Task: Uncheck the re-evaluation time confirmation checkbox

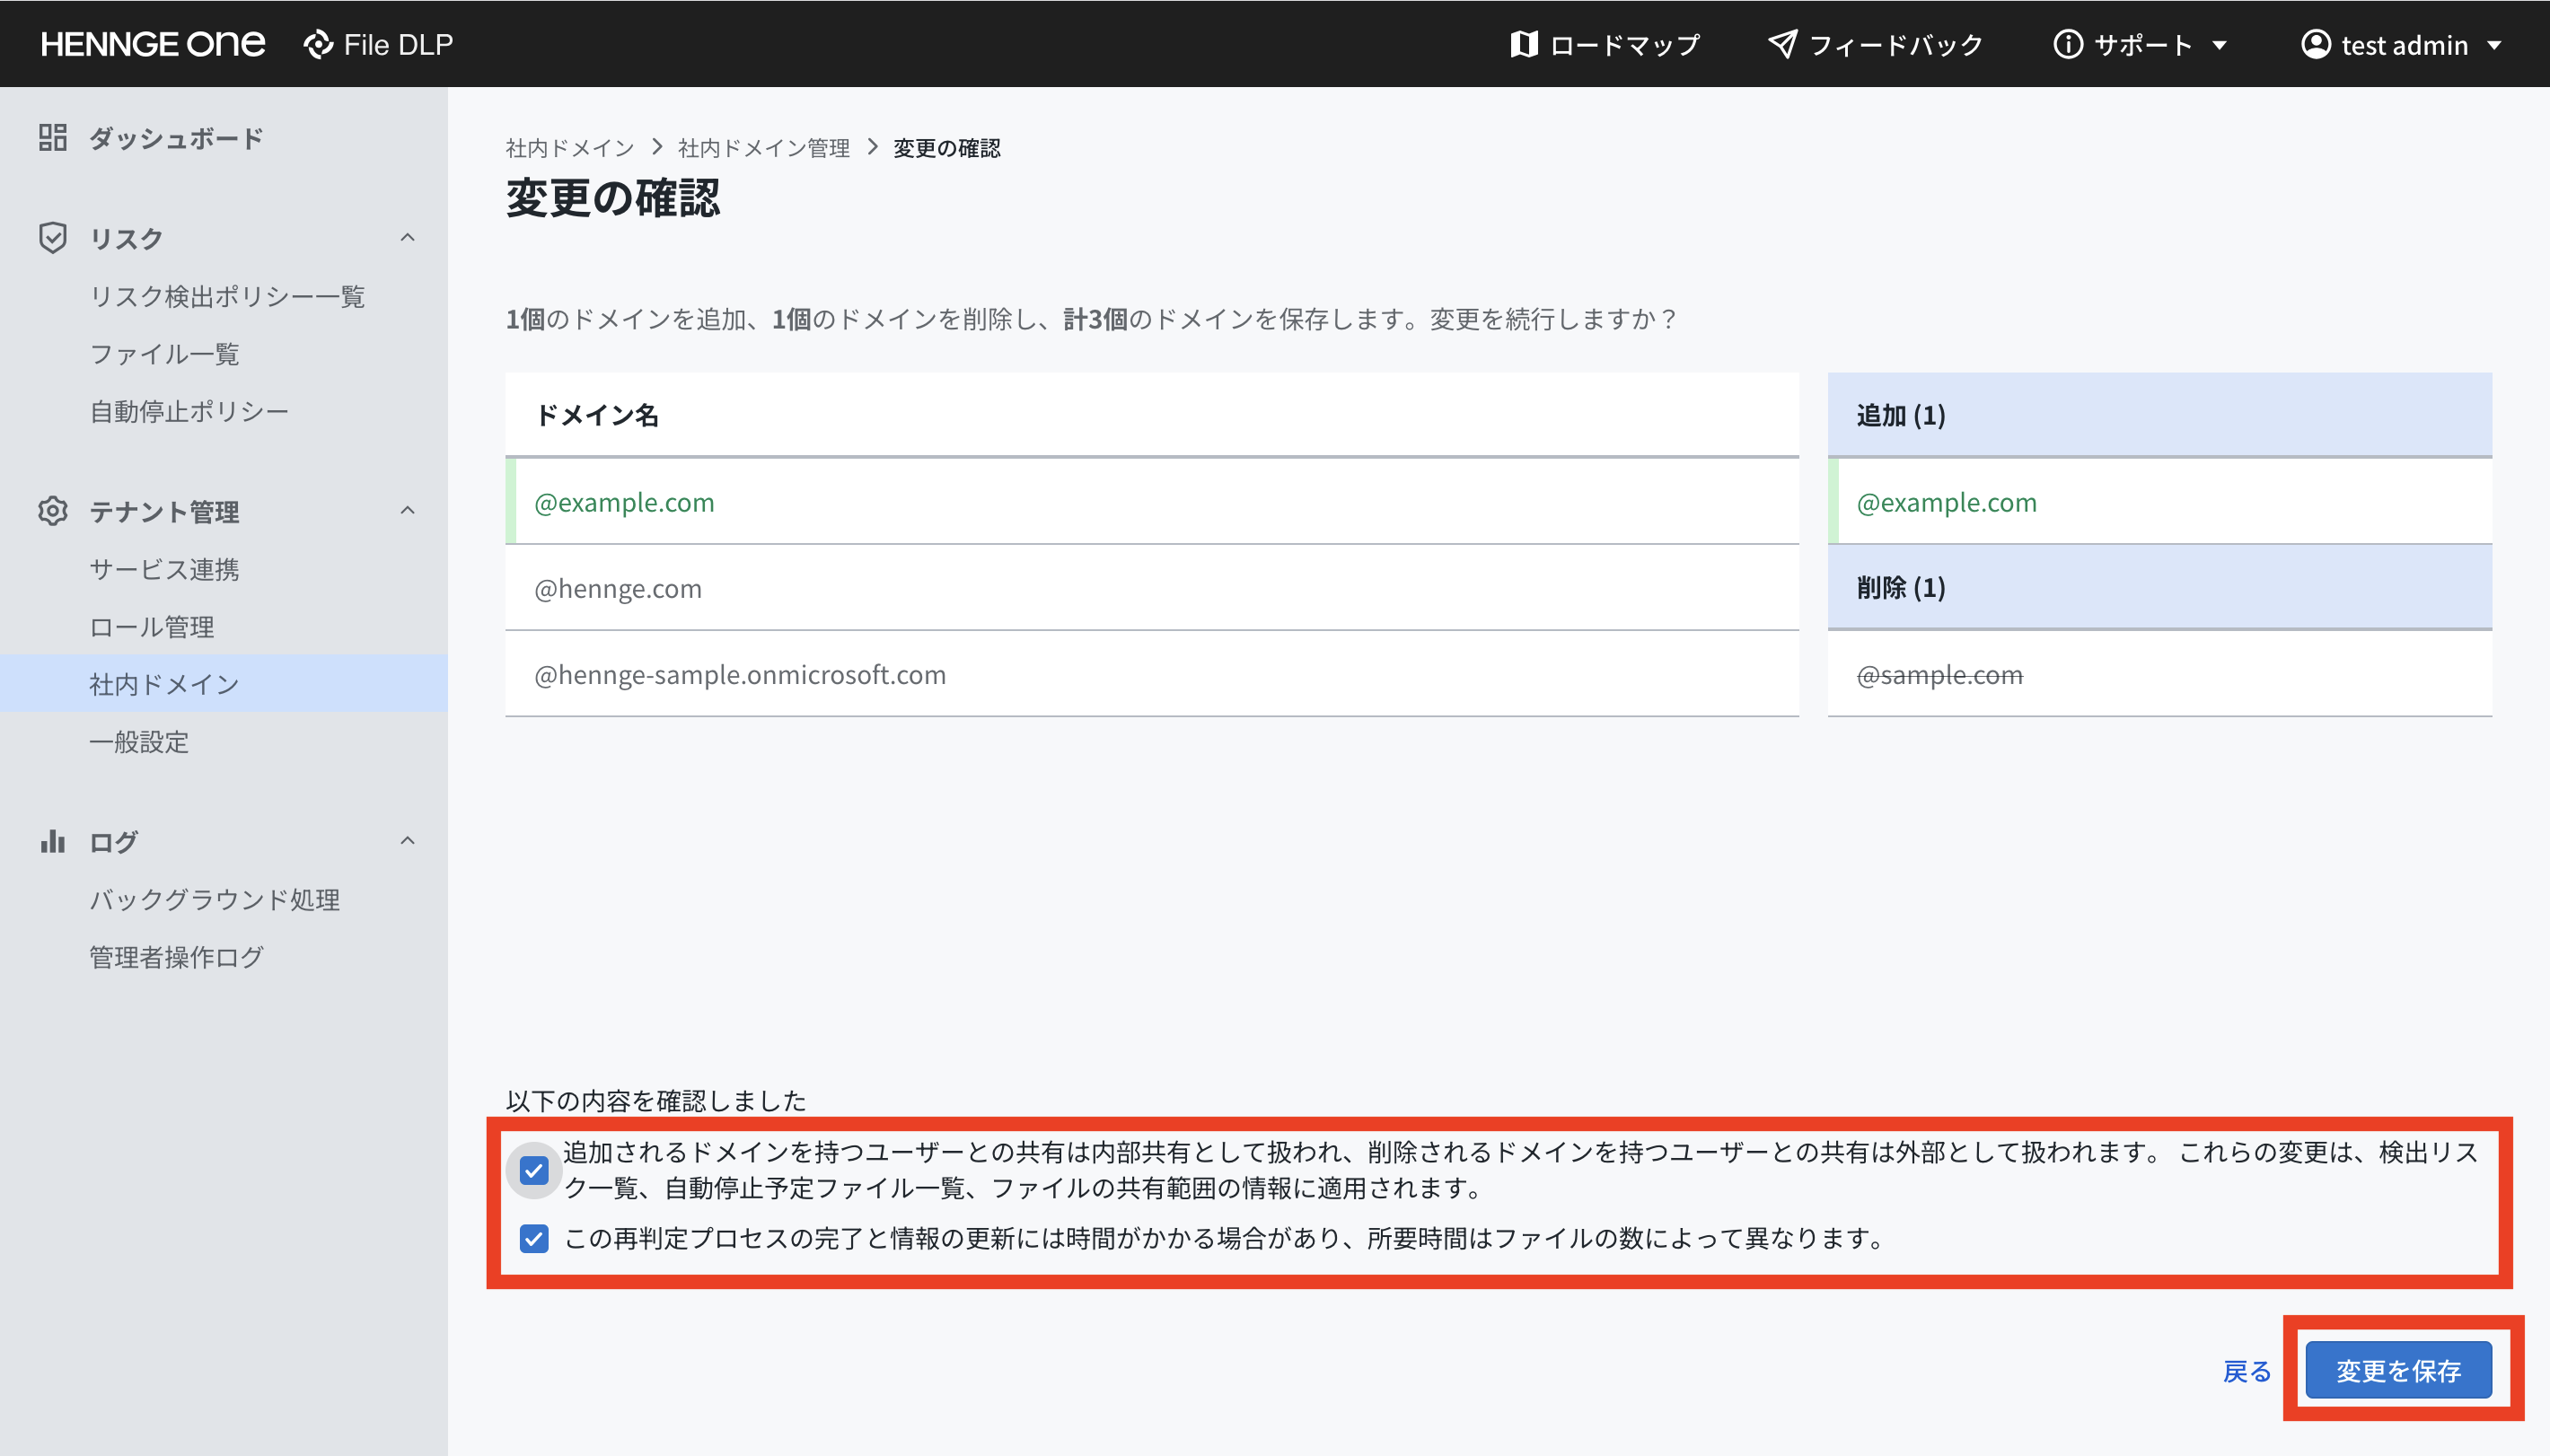Action: (x=534, y=1238)
